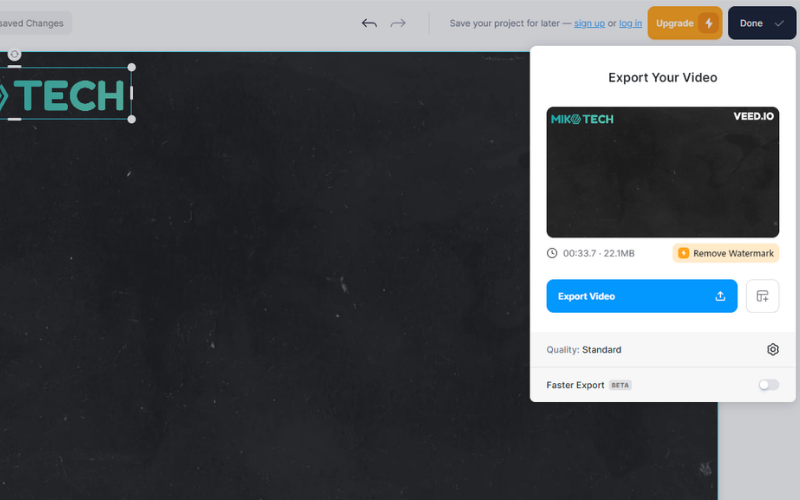Viewport: 800px width, 500px height.
Task: Open quality settings gear icon
Action: [772, 349]
